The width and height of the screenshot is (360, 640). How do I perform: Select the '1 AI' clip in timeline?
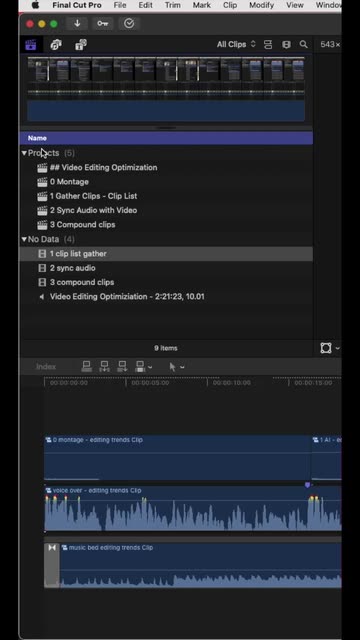coord(327,458)
